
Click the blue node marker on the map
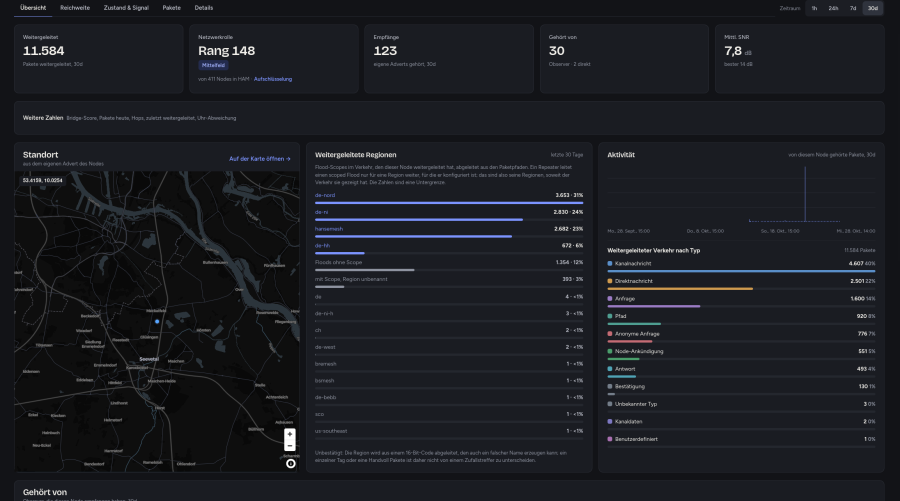tap(157, 321)
